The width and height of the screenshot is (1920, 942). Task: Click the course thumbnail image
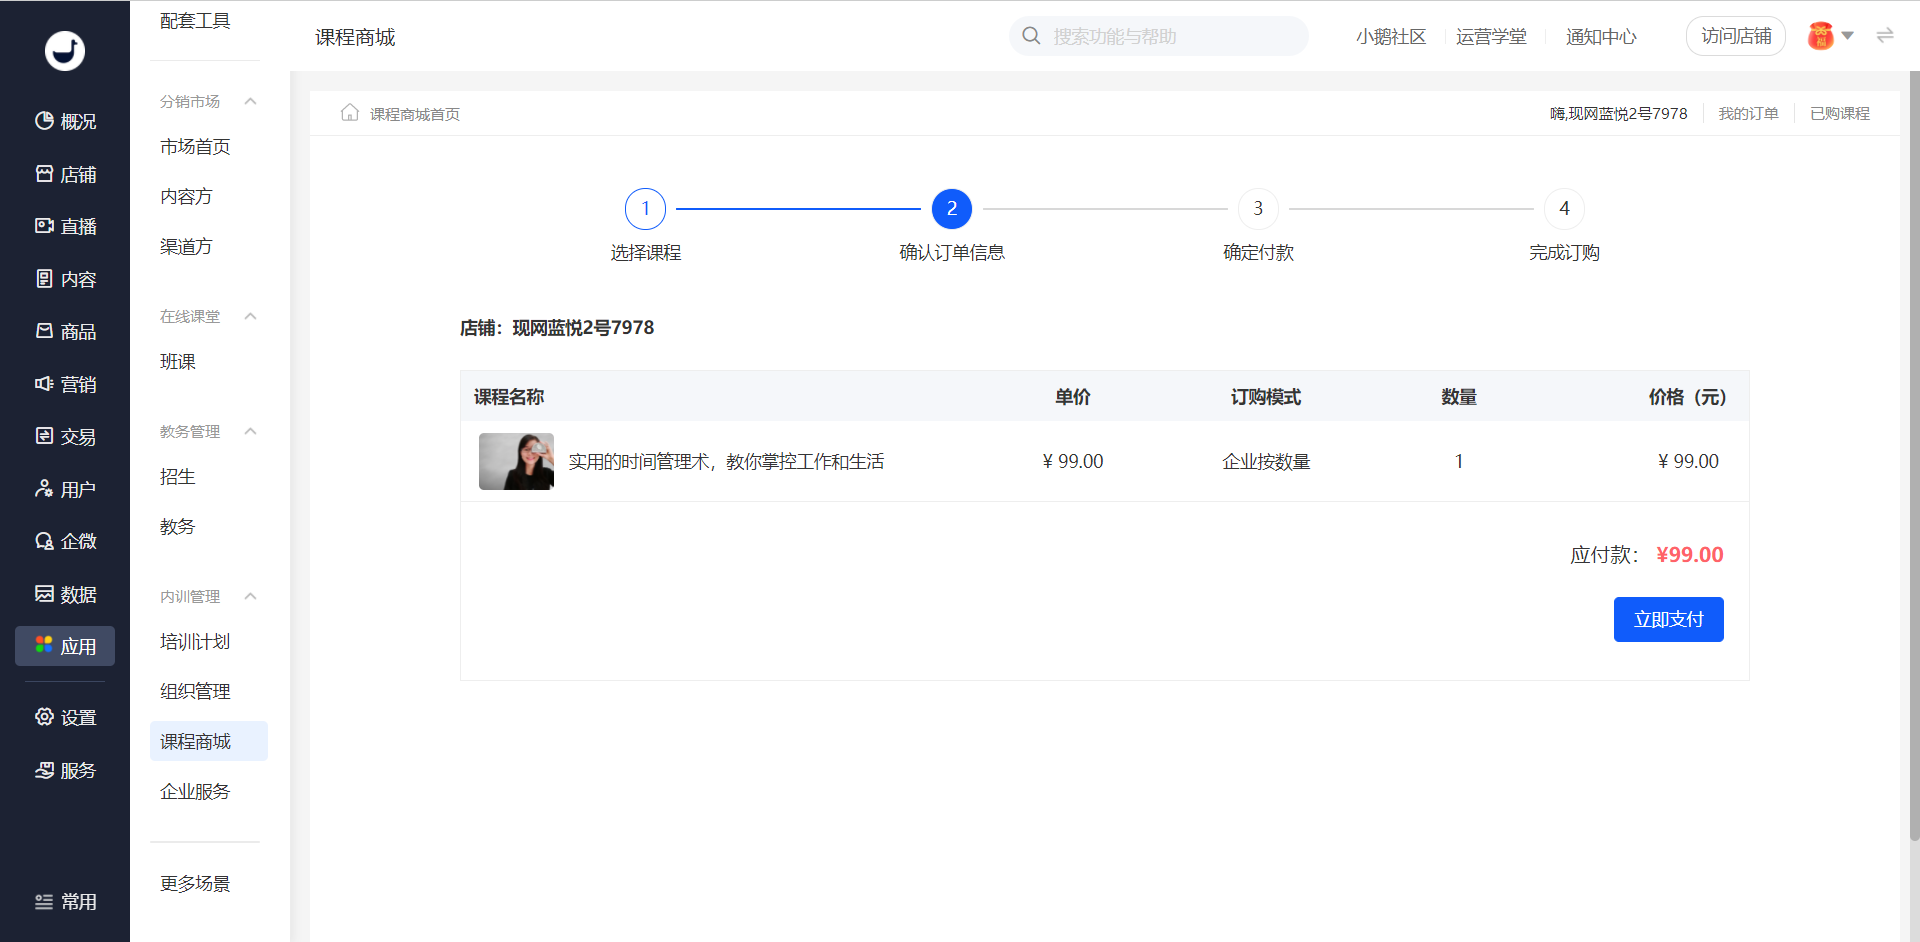click(x=516, y=461)
